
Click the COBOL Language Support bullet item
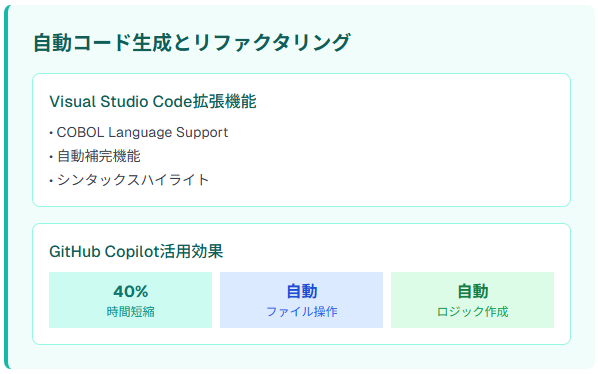pyautogui.click(x=139, y=132)
